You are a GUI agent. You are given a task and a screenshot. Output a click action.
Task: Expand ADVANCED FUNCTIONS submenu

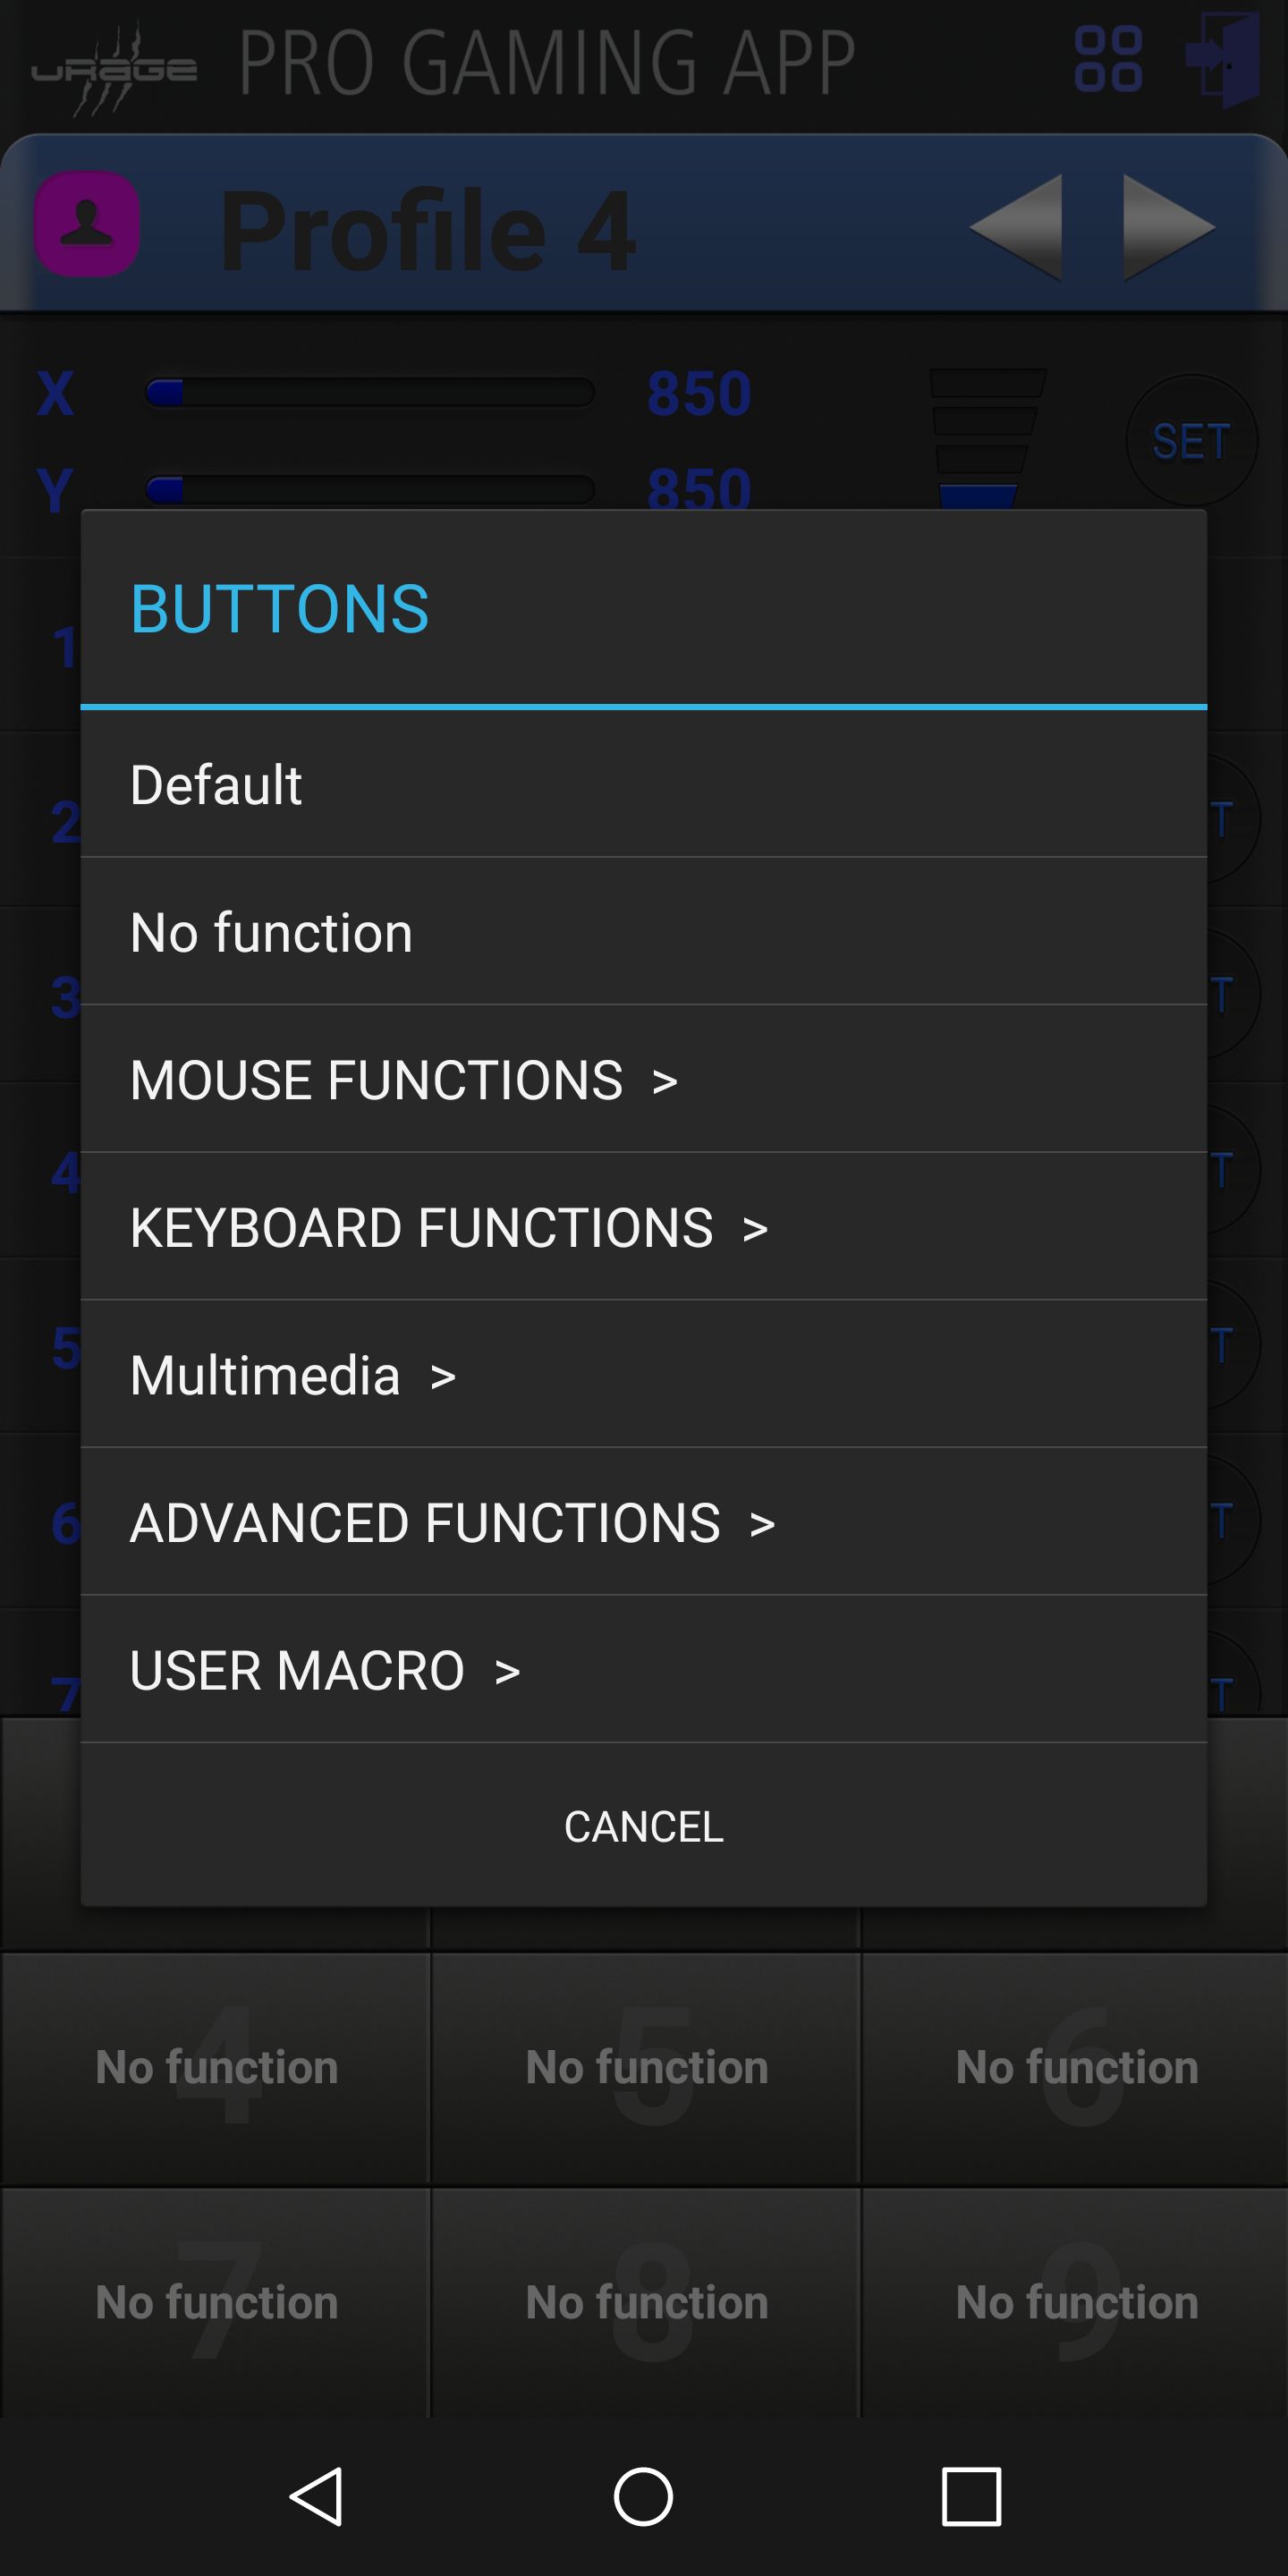coord(644,1522)
